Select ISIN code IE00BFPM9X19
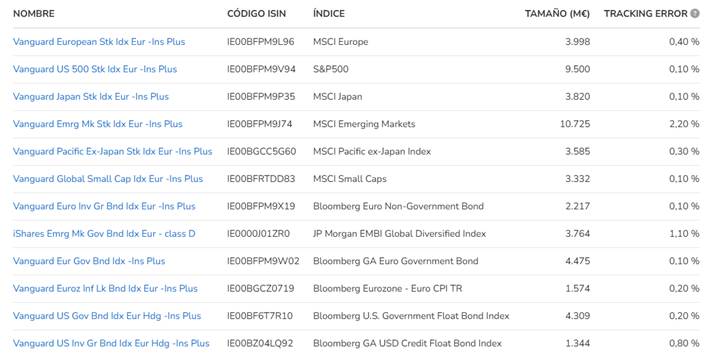The width and height of the screenshot is (709, 362). pyautogui.click(x=261, y=207)
